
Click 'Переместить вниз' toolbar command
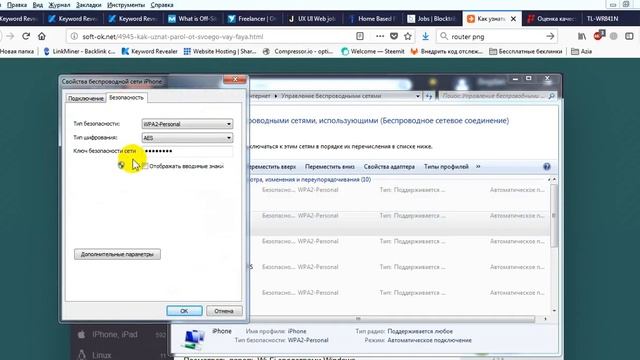pos(330,167)
